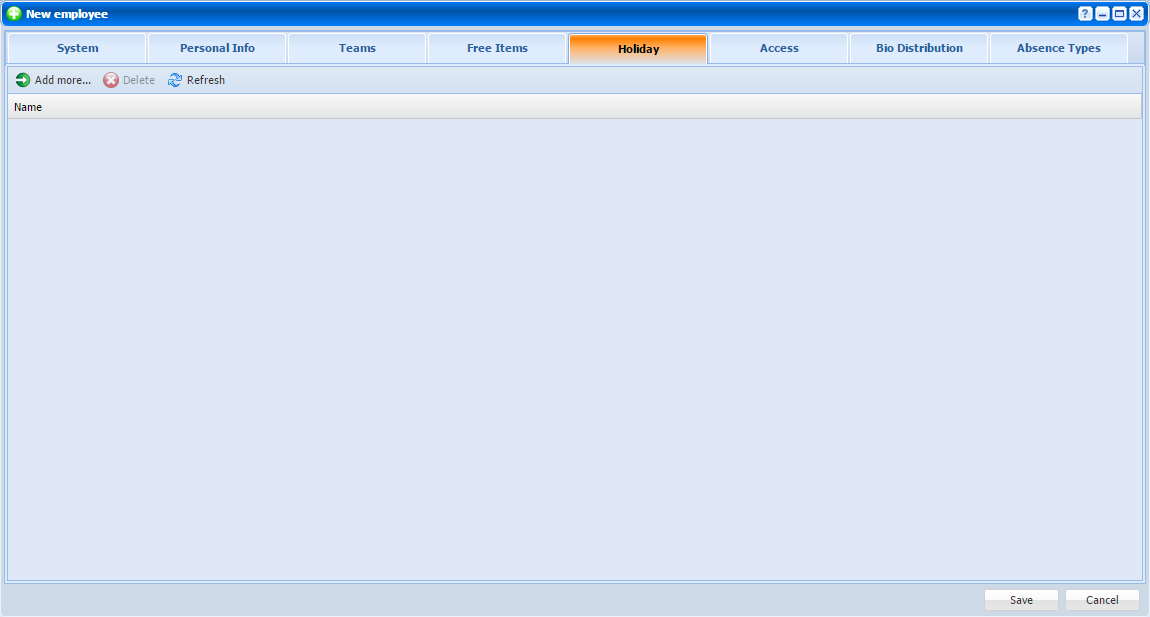This screenshot has height=617, width=1150.
Task: Go to the Teams tab
Action: click(357, 48)
